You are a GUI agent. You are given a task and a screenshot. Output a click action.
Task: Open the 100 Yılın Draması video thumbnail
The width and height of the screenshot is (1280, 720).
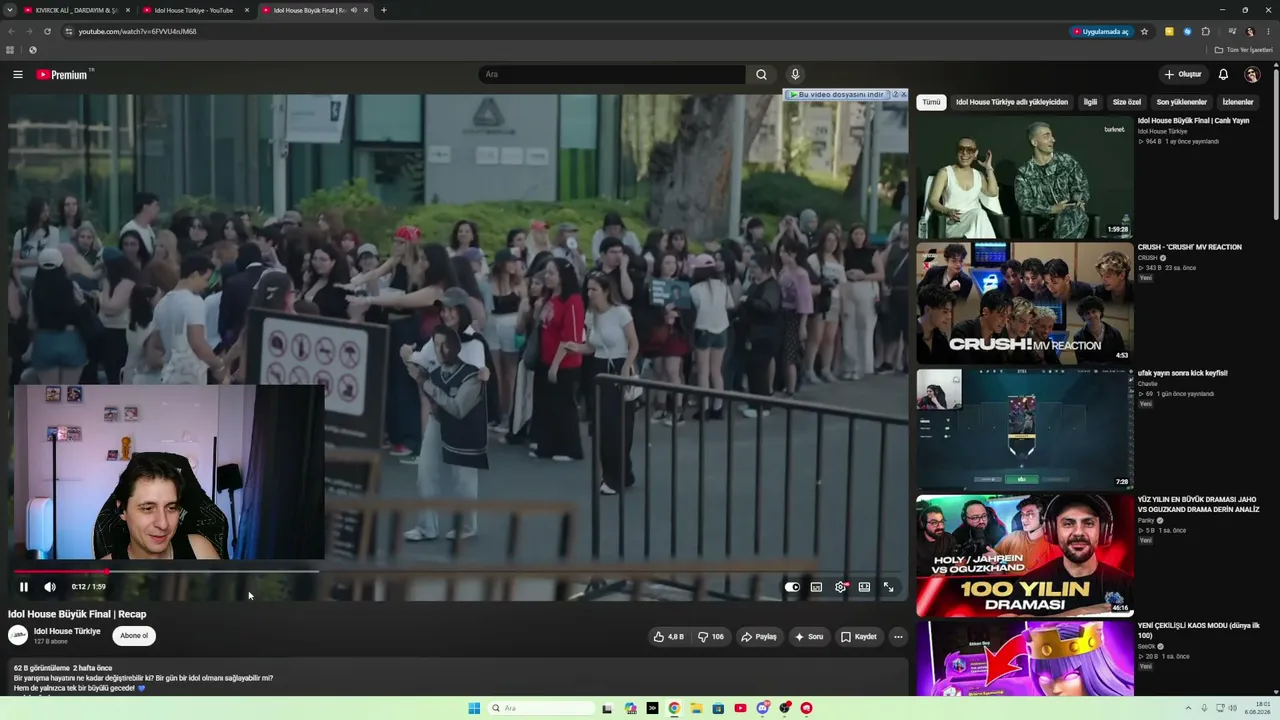pos(1025,555)
